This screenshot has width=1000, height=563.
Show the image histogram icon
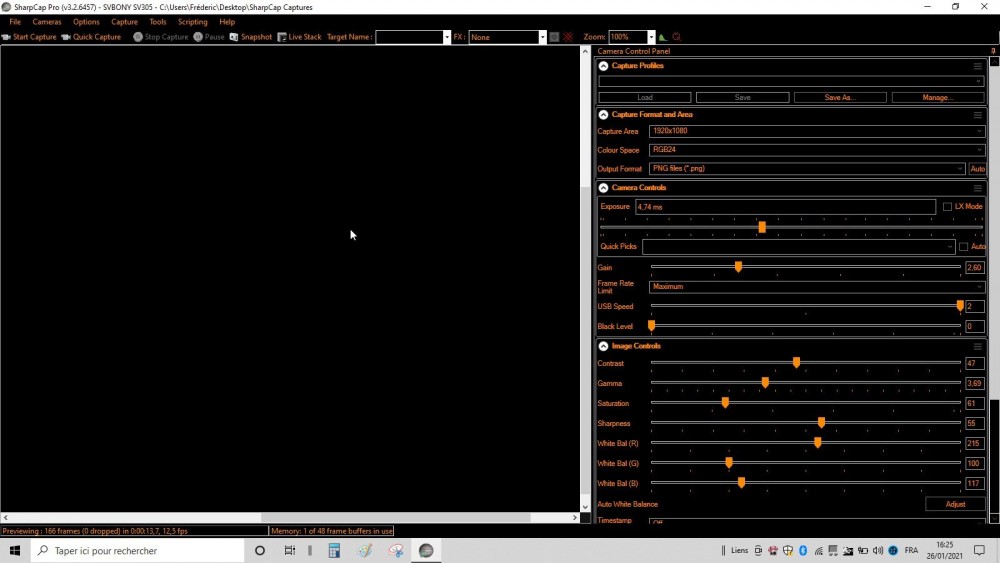(x=663, y=37)
